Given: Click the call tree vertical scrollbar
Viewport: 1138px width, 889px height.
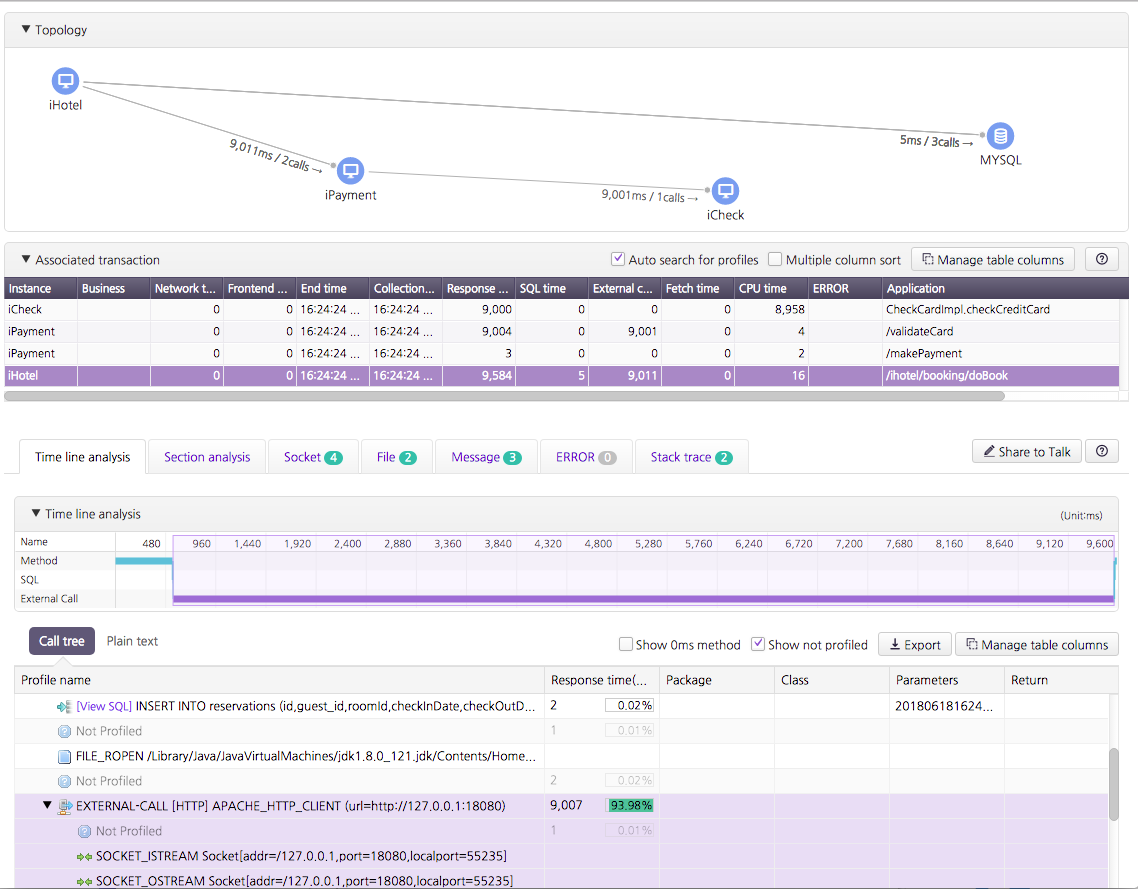Looking at the screenshot, I should click(1113, 784).
